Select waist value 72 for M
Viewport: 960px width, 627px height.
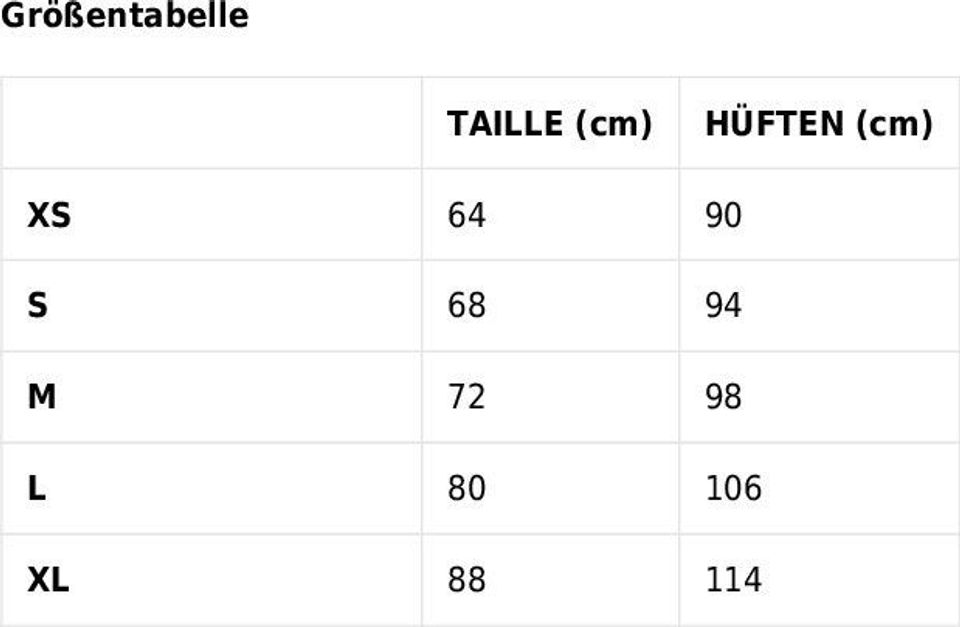[466, 398]
